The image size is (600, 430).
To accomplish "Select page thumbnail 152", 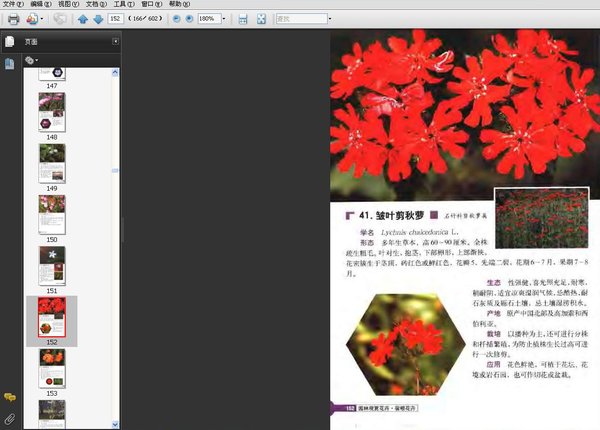I will point(52,318).
